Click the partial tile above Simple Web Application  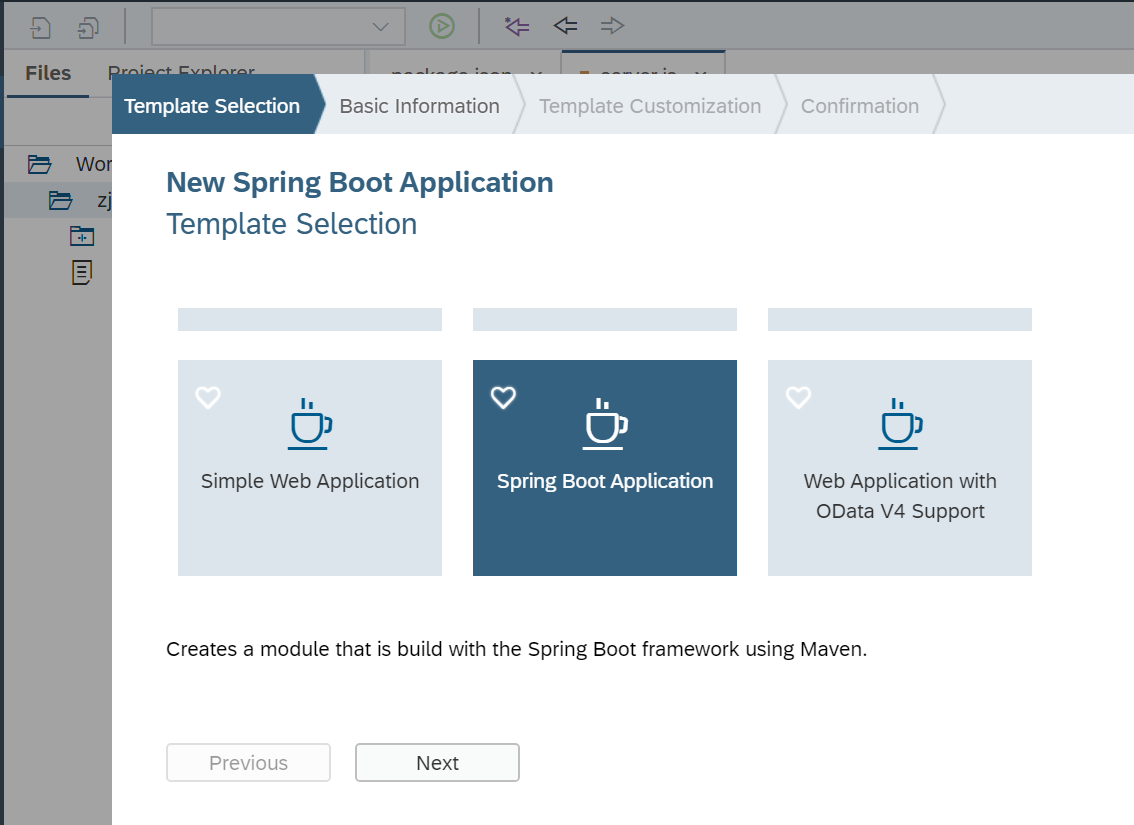tap(310, 319)
